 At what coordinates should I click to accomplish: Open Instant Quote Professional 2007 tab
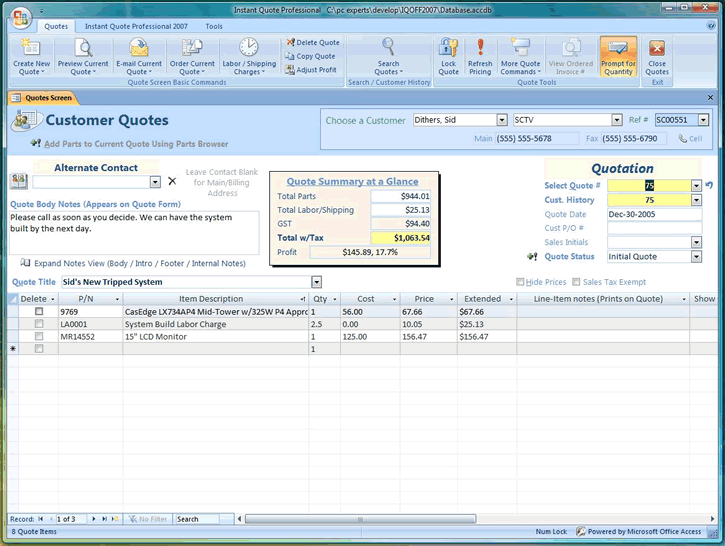136,26
